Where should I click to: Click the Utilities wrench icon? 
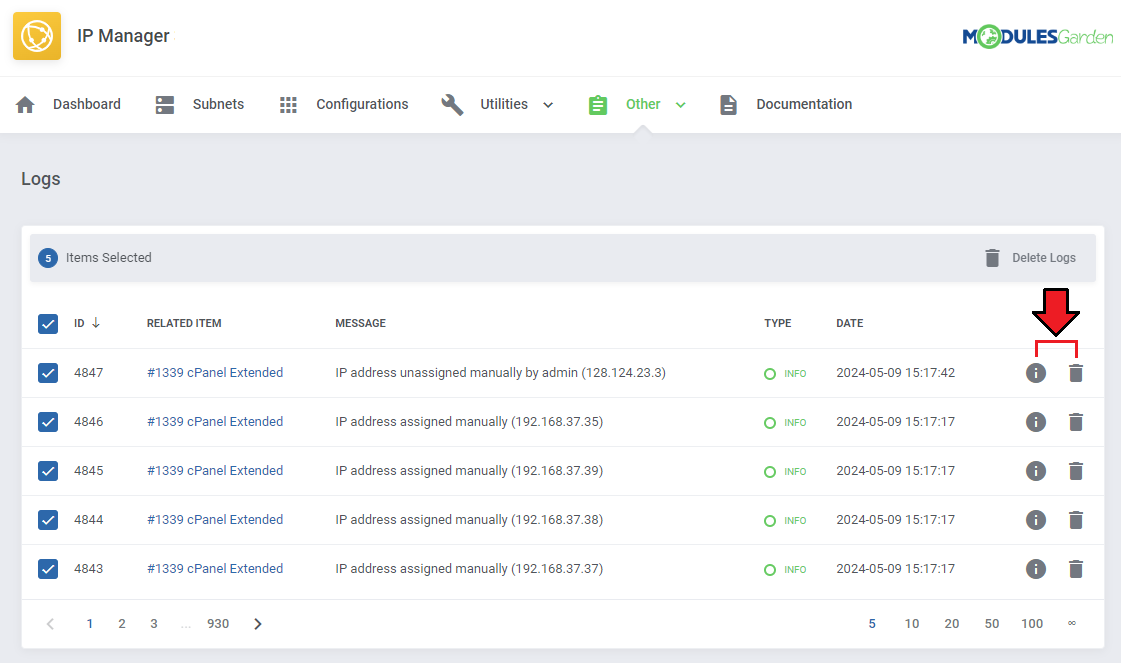(x=452, y=104)
